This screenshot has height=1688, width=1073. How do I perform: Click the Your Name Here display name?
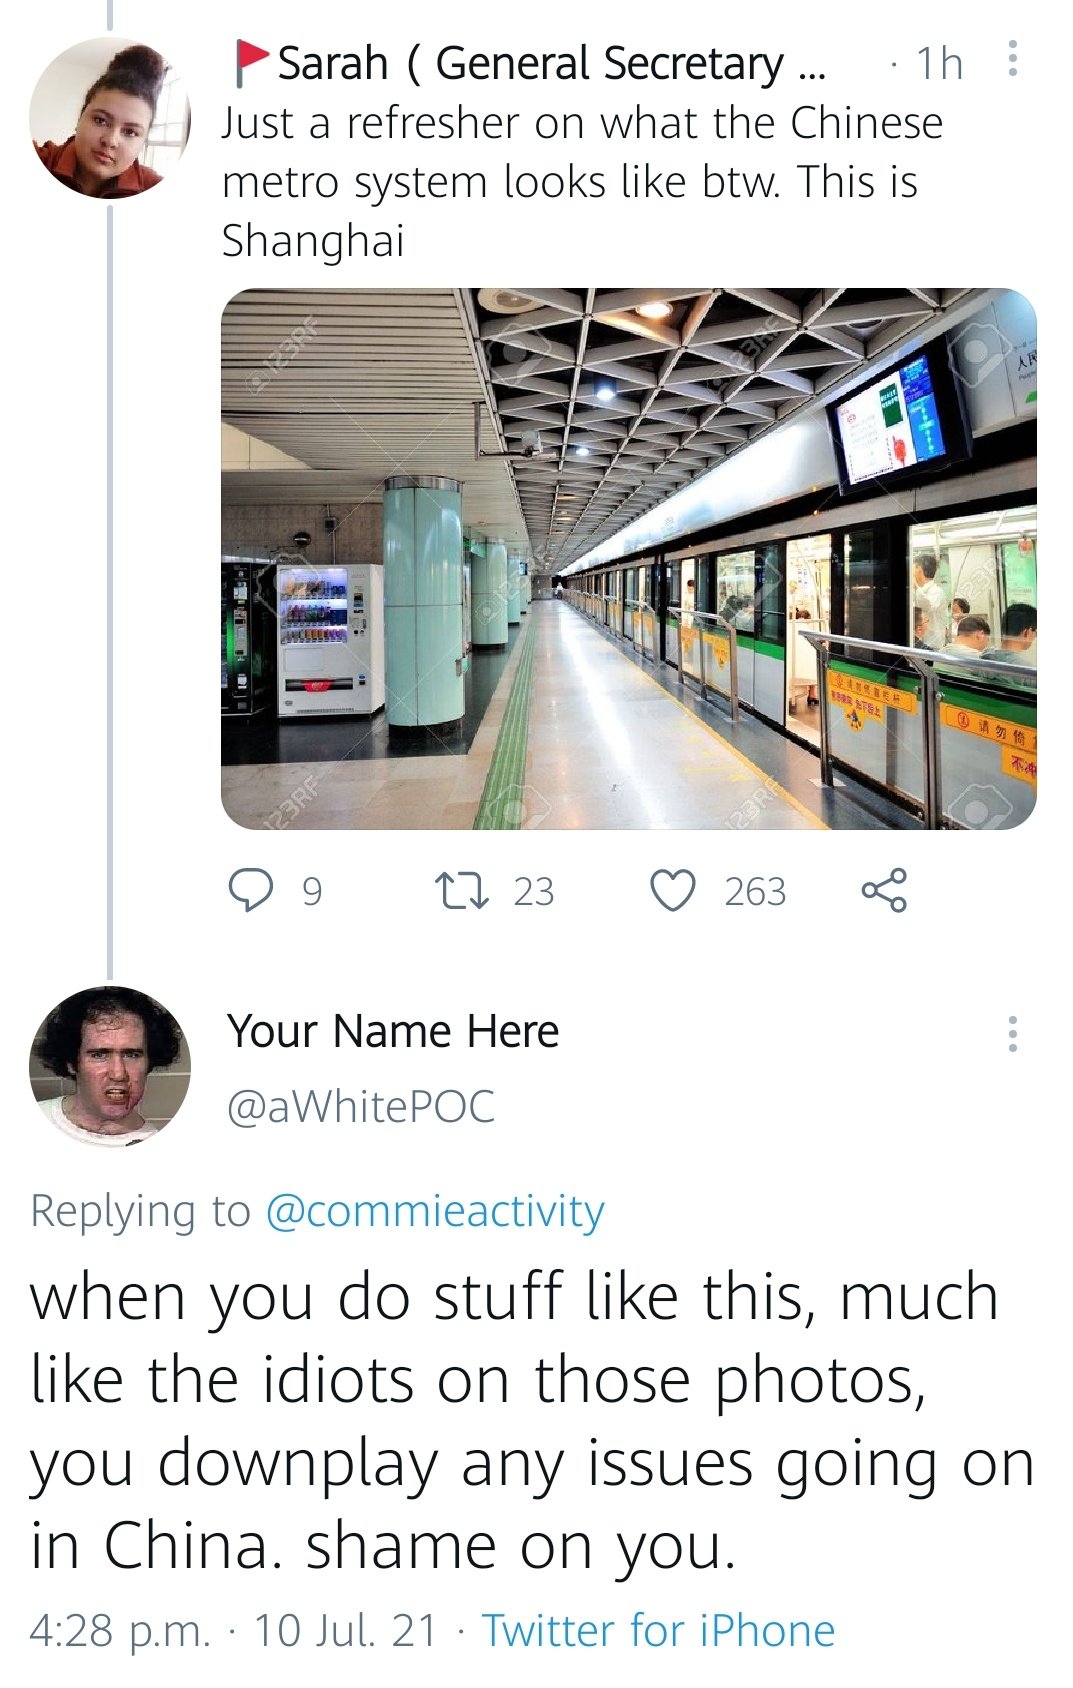click(x=393, y=1031)
